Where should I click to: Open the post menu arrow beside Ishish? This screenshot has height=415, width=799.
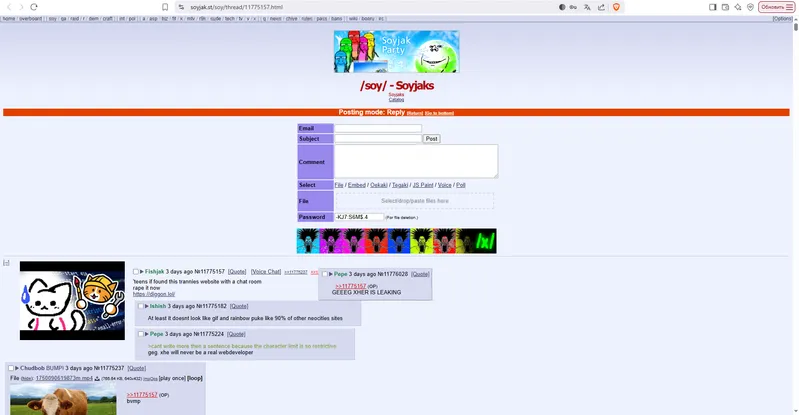pos(147,306)
